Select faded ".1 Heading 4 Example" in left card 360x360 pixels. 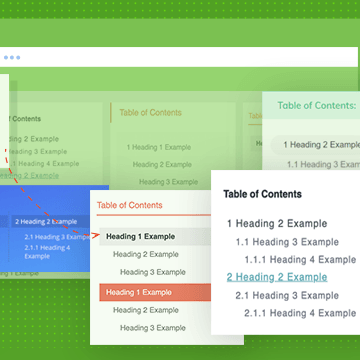pyautogui.click(x=44, y=164)
